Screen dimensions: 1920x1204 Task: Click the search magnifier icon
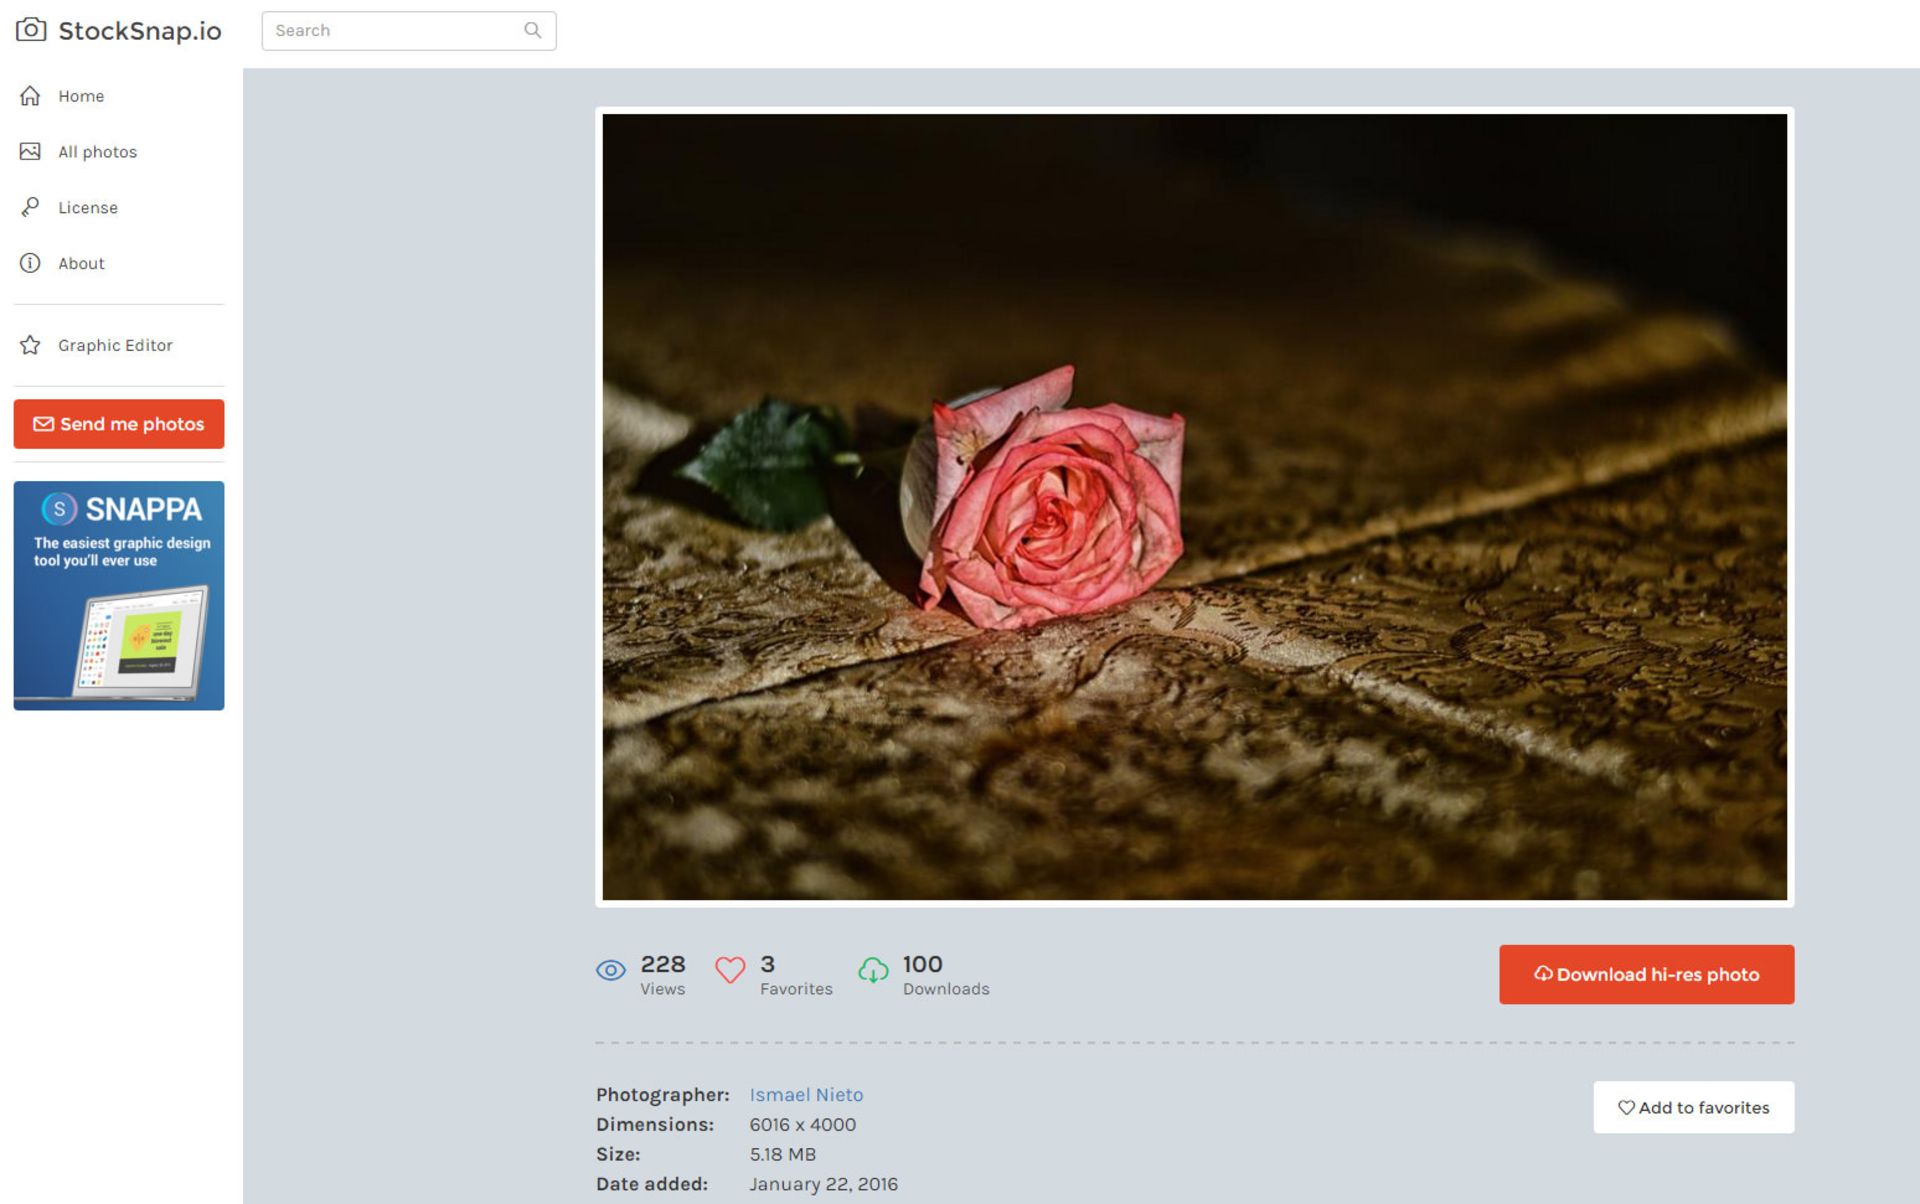click(531, 30)
